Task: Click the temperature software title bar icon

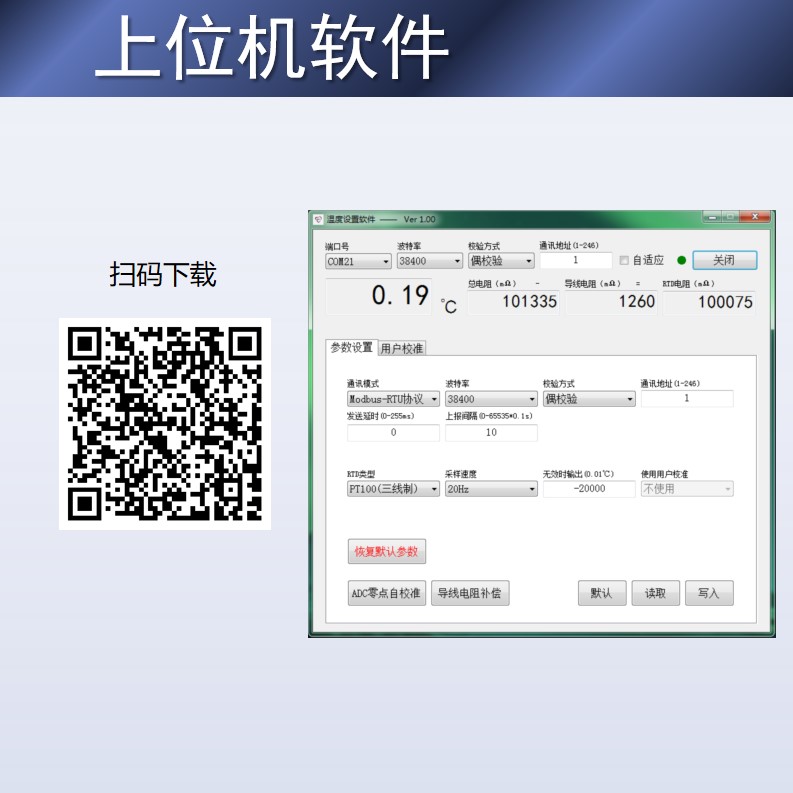Action: click(318, 219)
